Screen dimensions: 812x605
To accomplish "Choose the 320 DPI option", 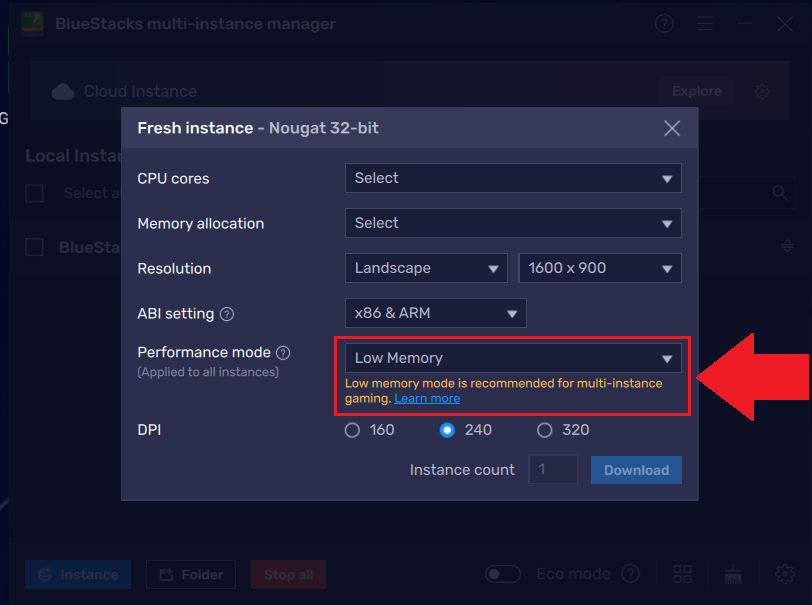I will [545, 430].
